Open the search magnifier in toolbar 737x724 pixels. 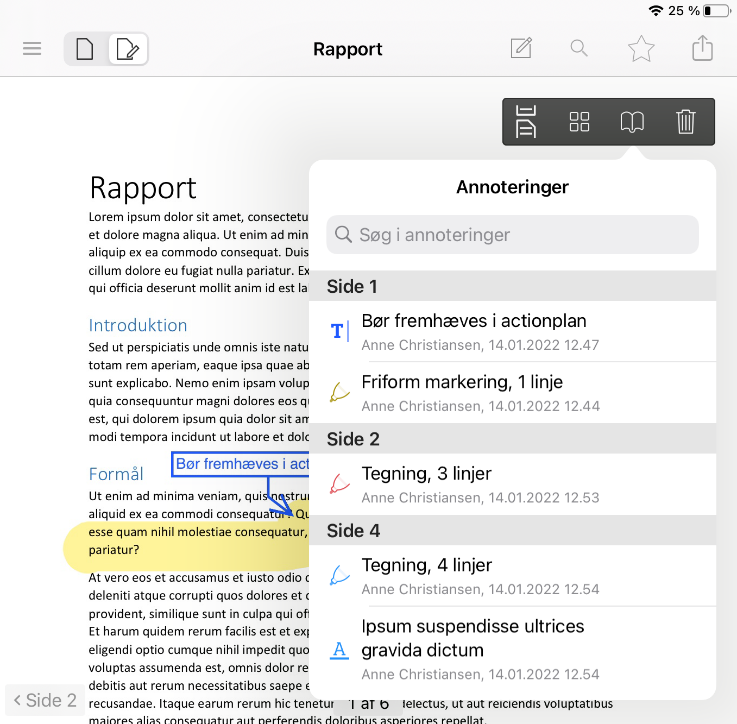coord(579,49)
